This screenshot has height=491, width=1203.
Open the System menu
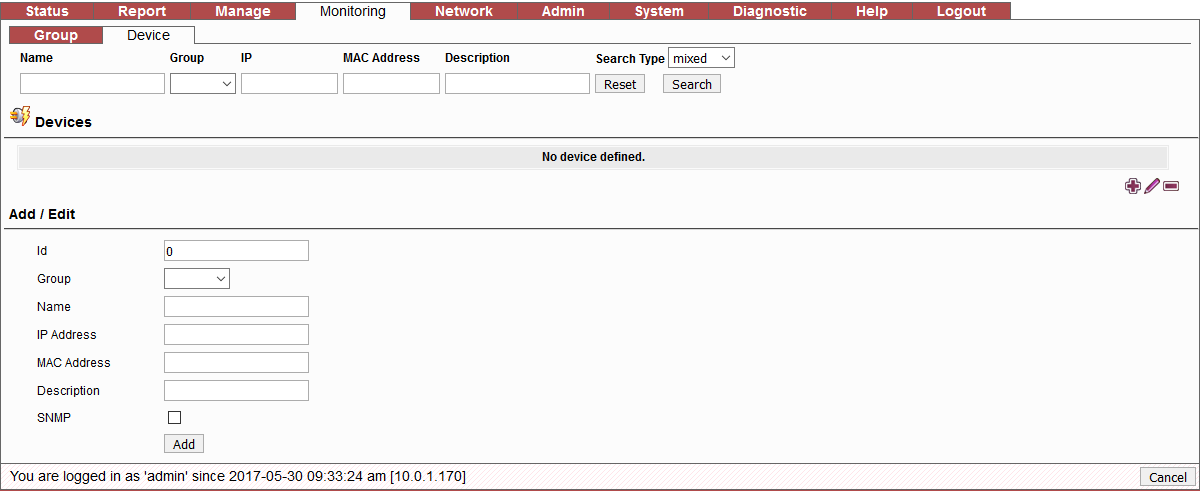tap(659, 12)
